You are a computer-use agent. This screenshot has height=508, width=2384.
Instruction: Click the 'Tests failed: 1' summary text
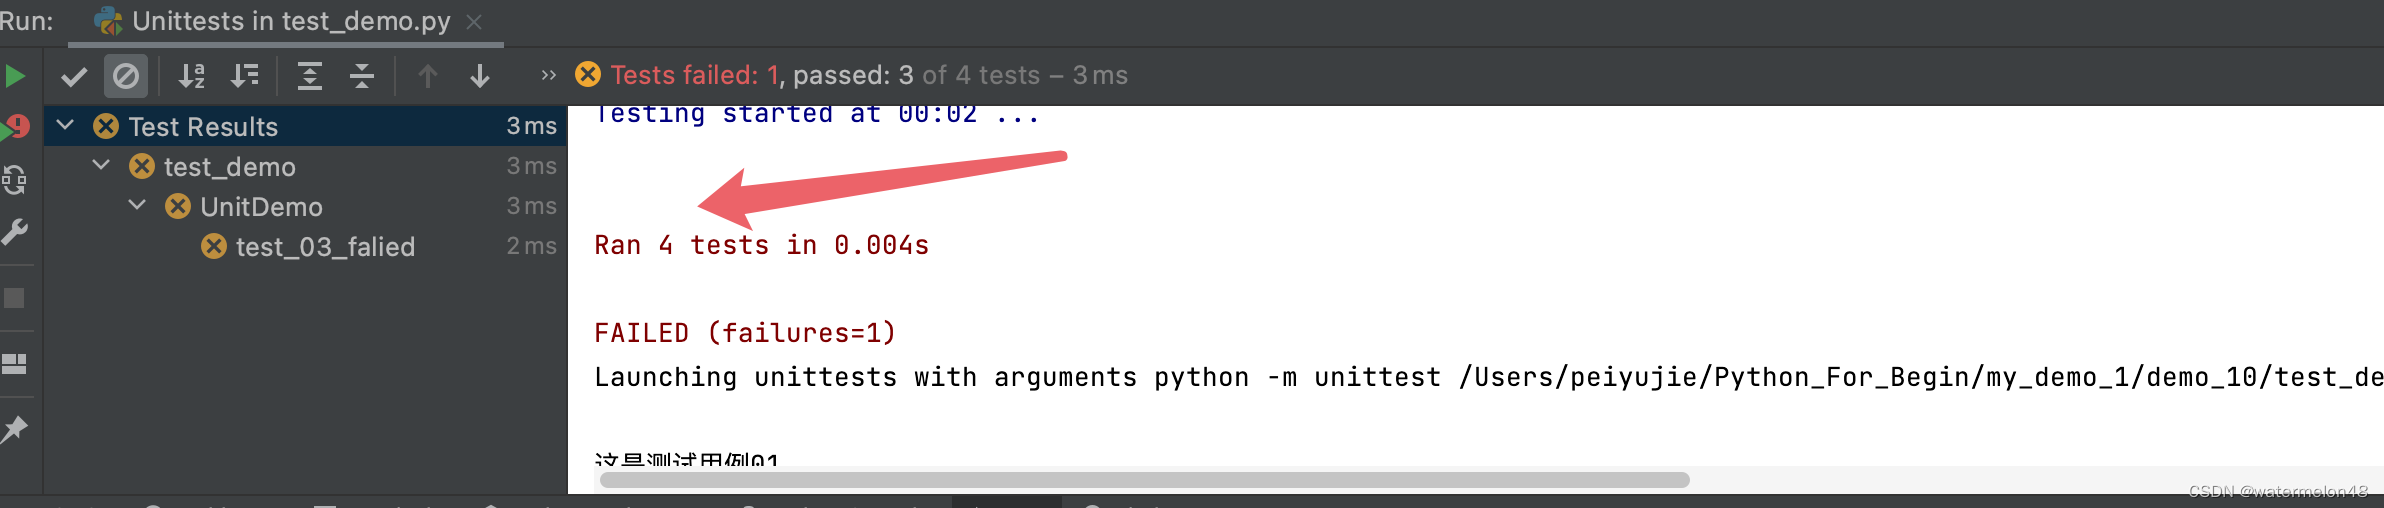pyautogui.click(x=695, y=75)
